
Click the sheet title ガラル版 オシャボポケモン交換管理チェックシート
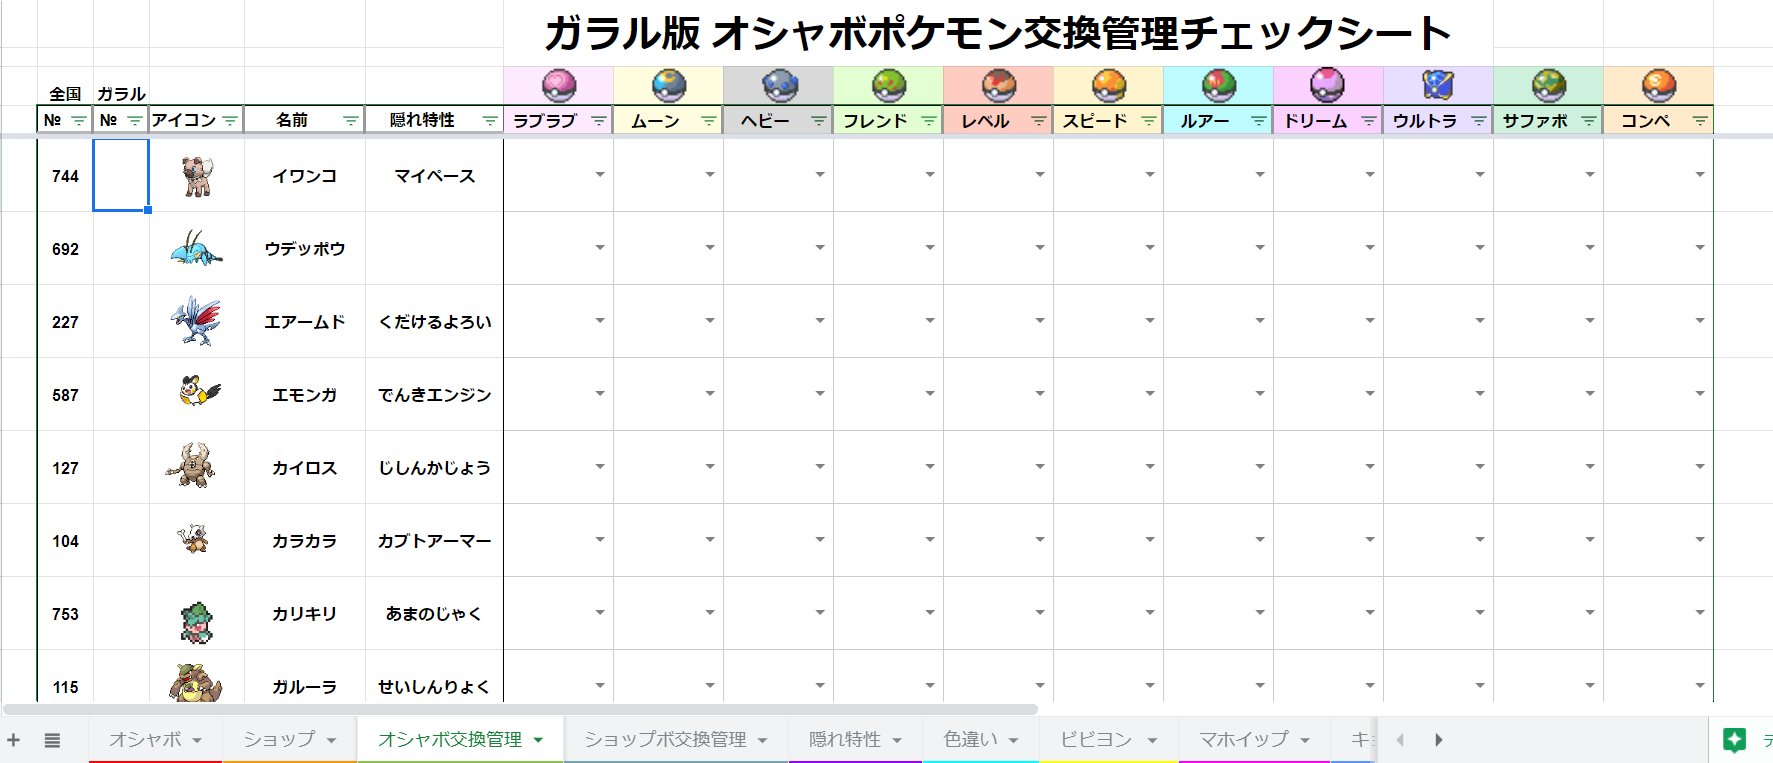pos(997,33)
